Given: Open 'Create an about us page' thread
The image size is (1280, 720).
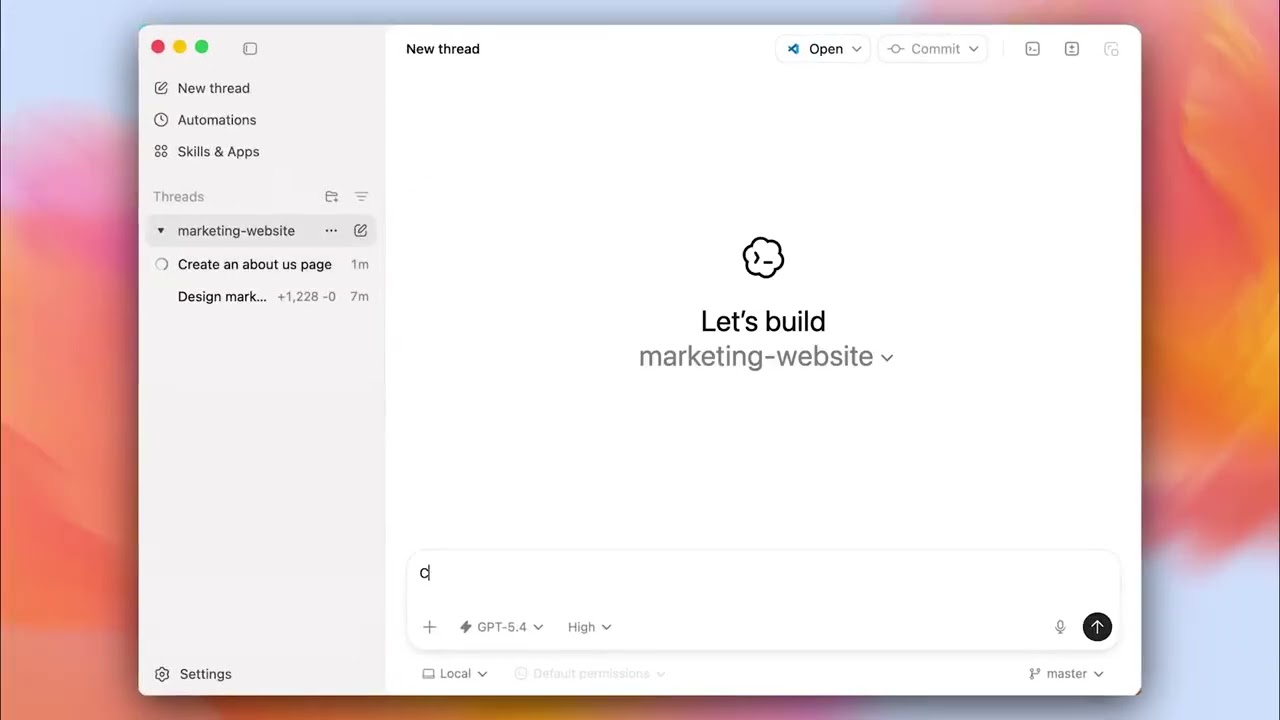Looking at the screenshot, I should click(x=261, y=265).
